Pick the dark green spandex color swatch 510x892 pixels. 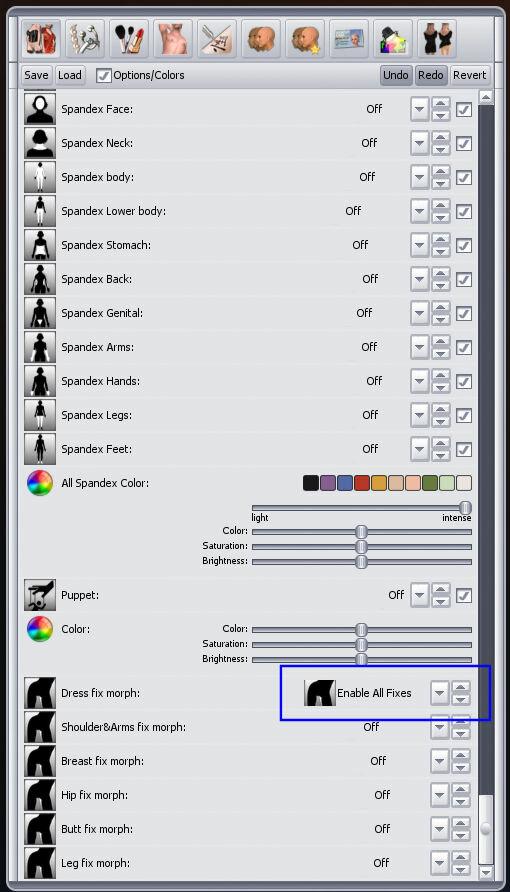pyautogui.click(x=430, y=484)
